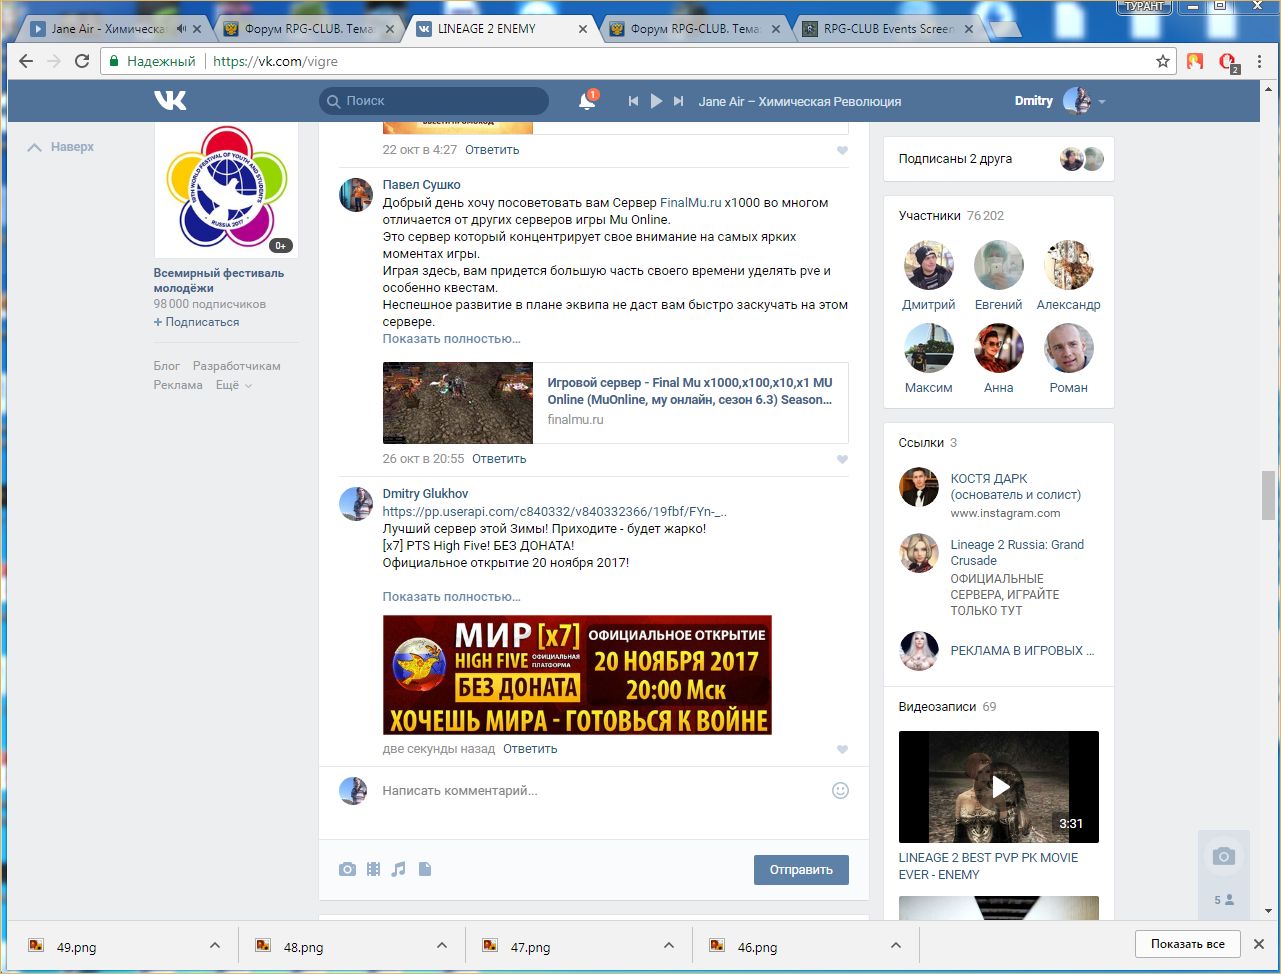Open options arrow for 49.png download
The width and height of the screenshot is (1281, 974).
click(x=214, y=946)
